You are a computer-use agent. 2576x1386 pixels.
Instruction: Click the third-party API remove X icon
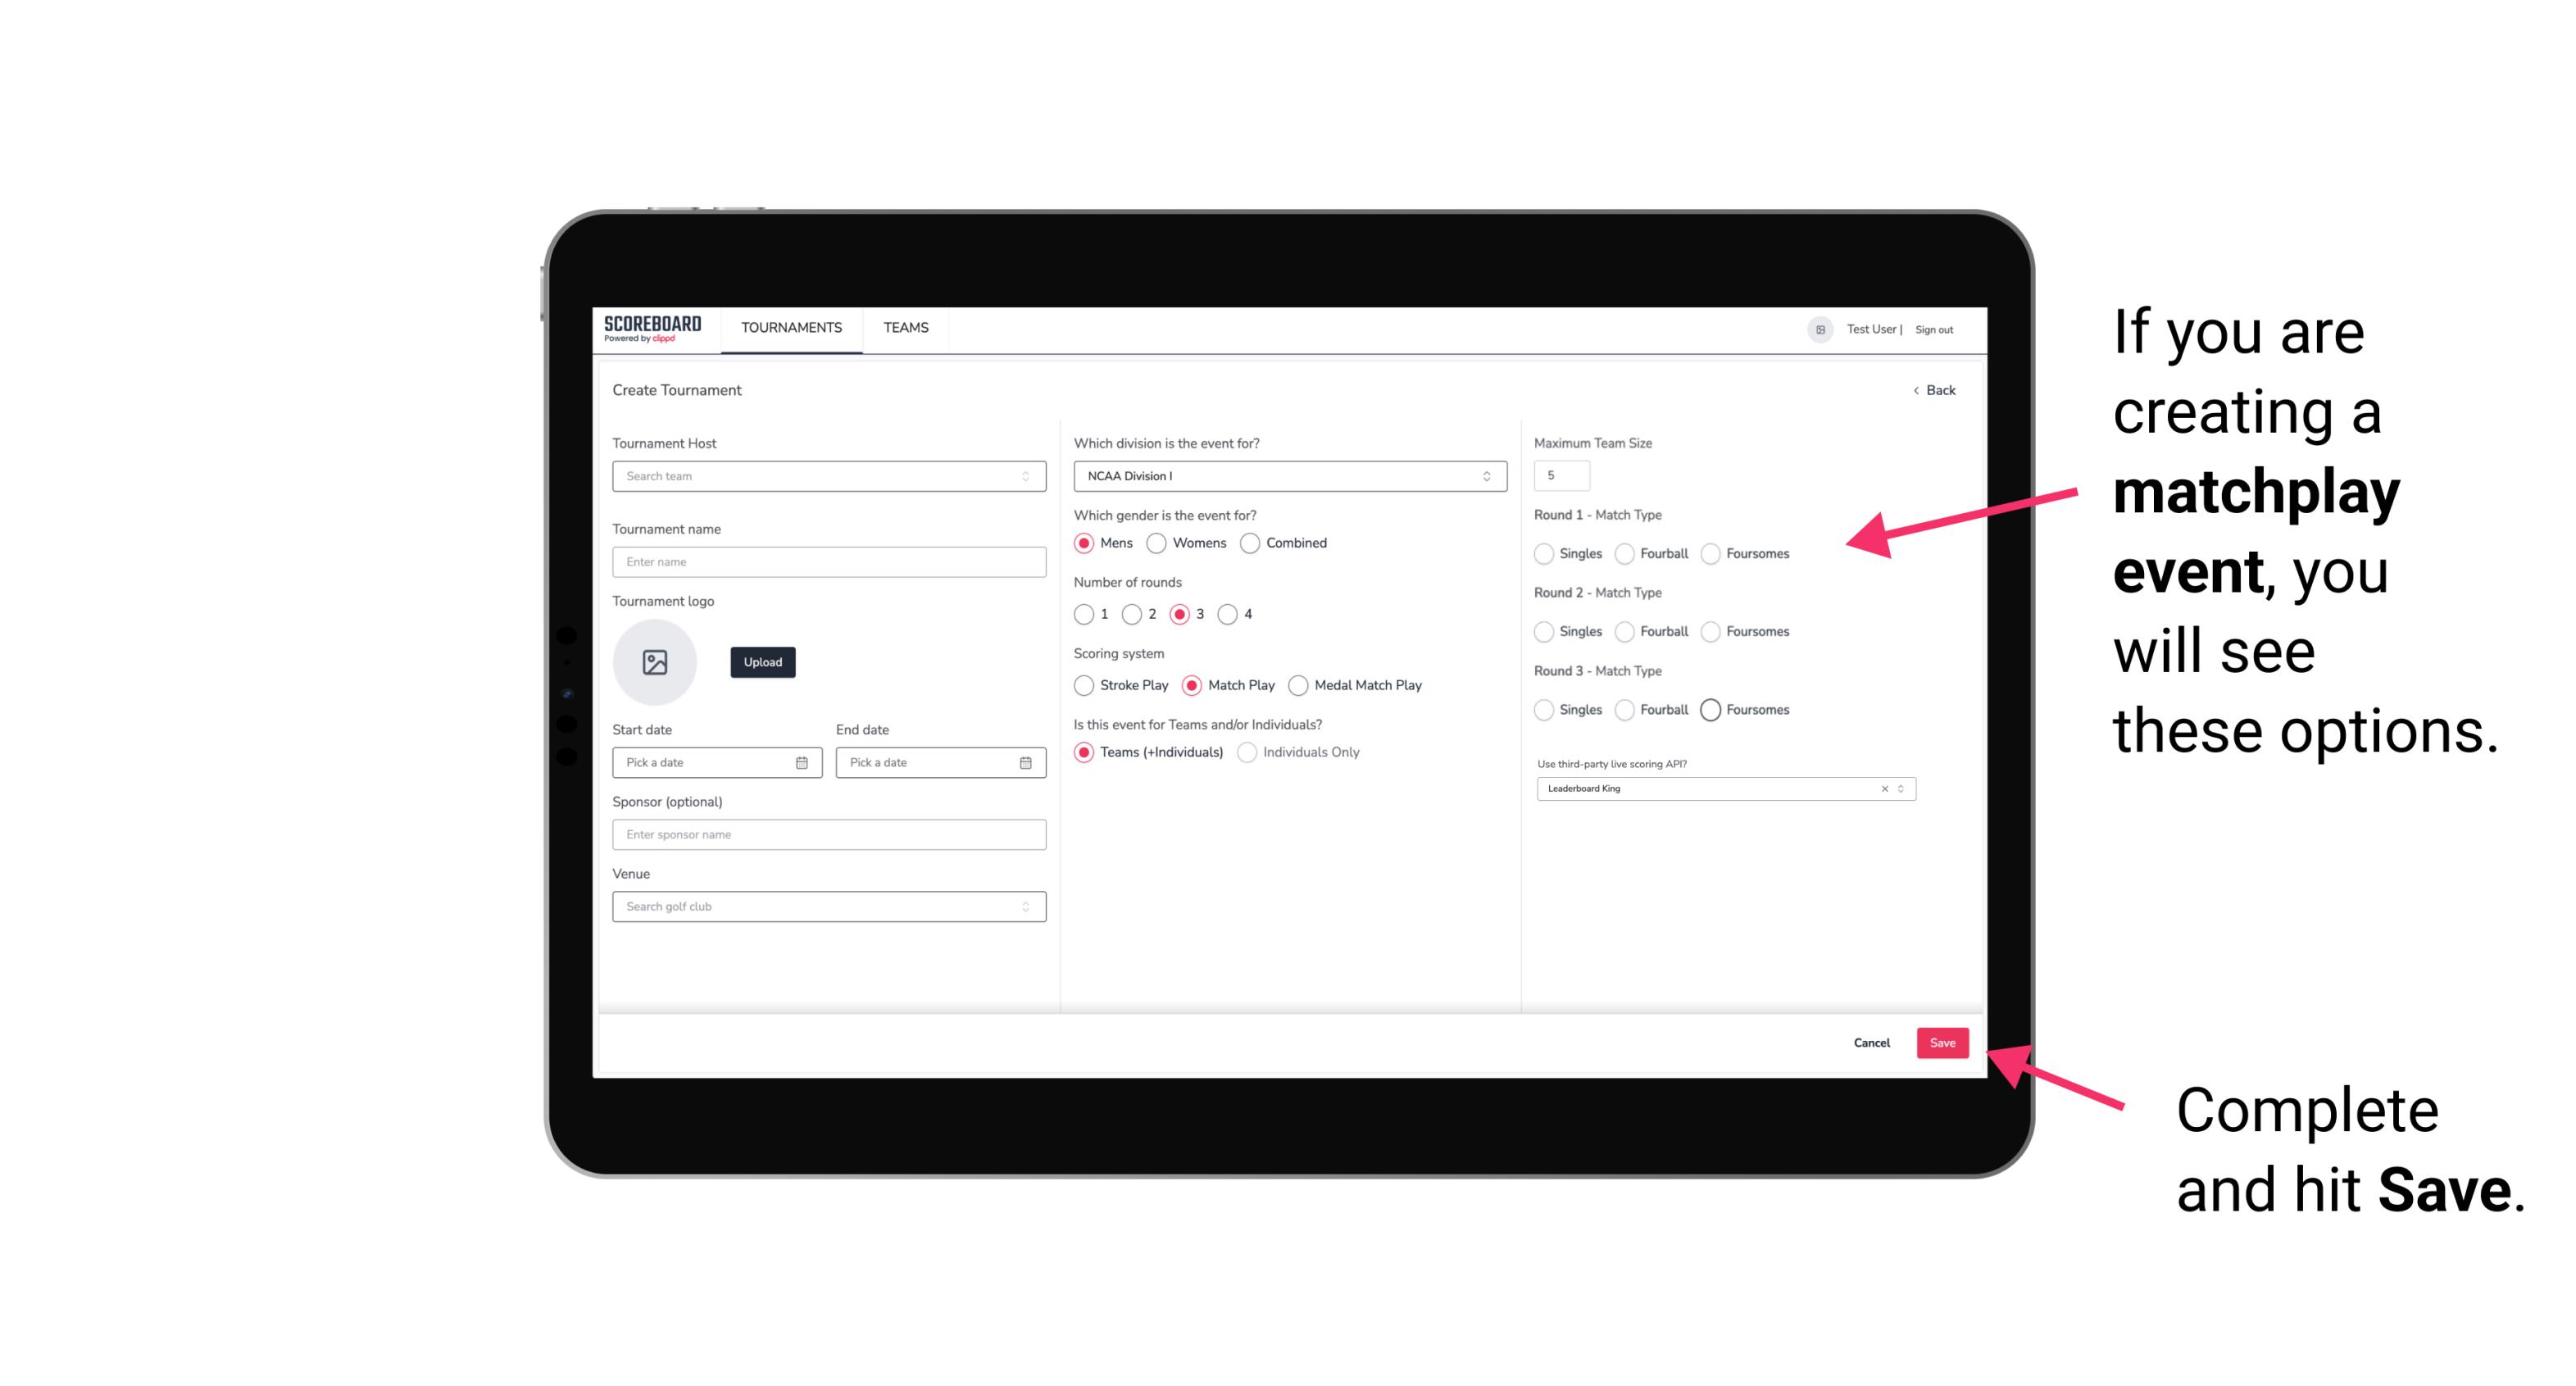coord(1882,787)
